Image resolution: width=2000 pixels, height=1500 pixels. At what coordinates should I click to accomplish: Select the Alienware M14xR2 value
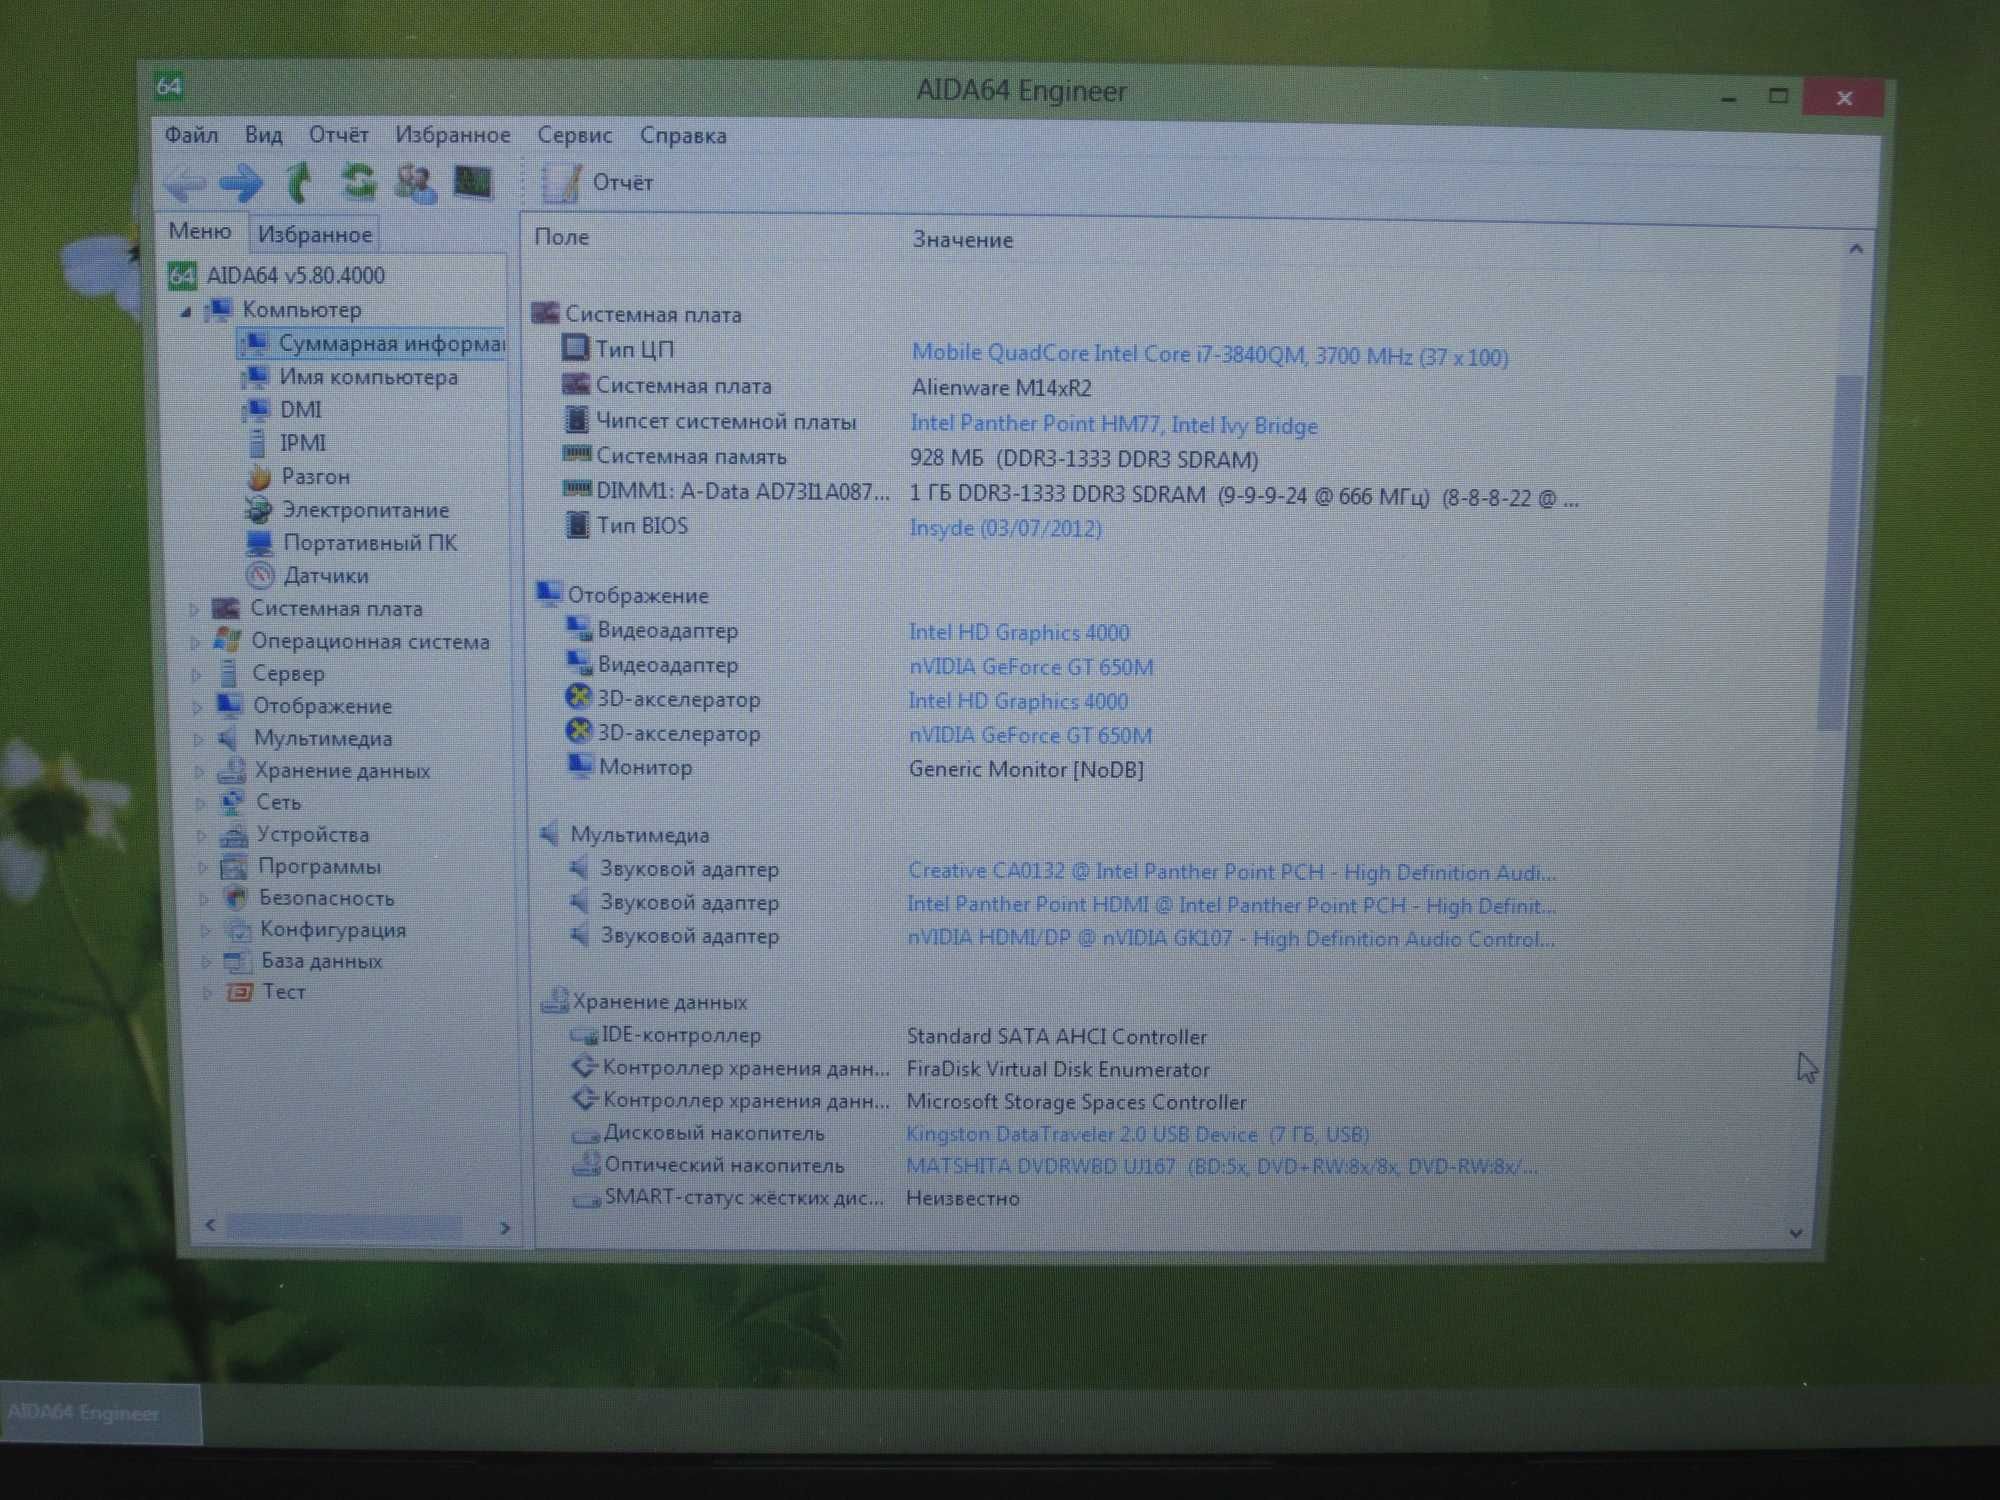click(1001, 388)
